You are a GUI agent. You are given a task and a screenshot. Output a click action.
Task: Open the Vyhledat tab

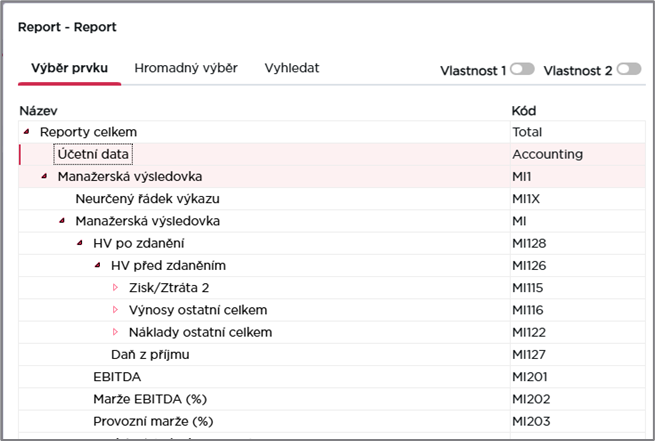pyautogui.click(x=292, y=68)
